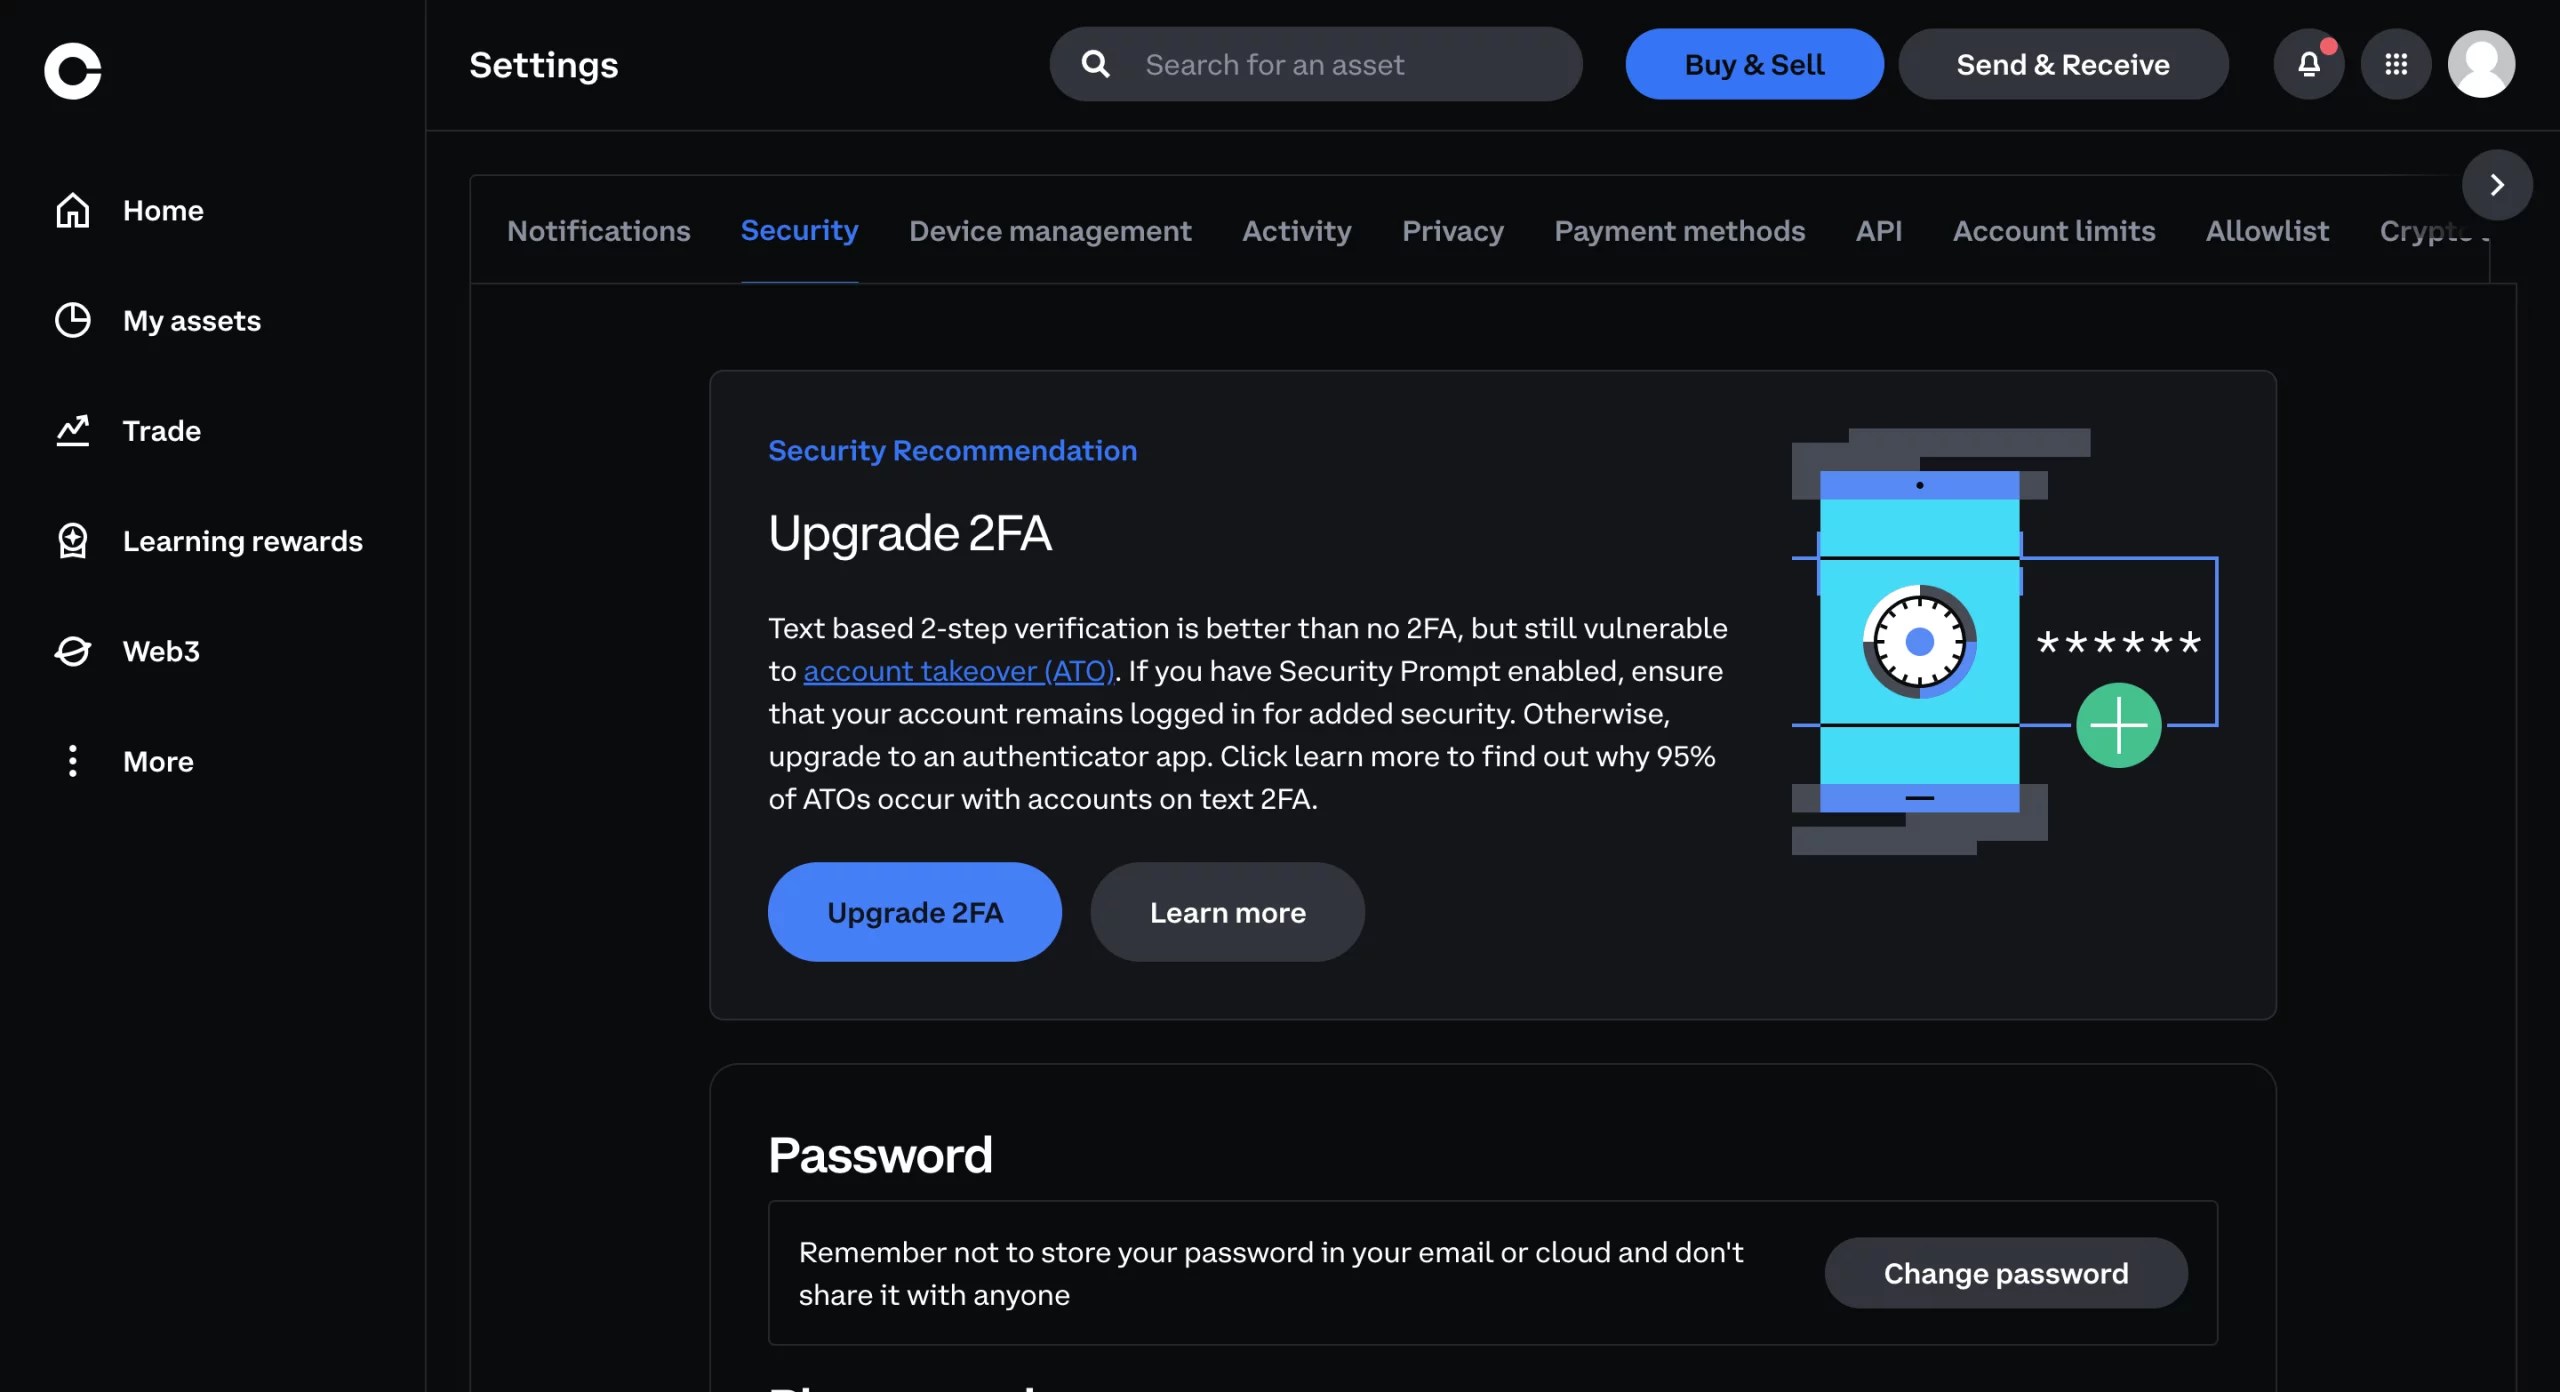Open the Payment methods tab

point(1679,231)
